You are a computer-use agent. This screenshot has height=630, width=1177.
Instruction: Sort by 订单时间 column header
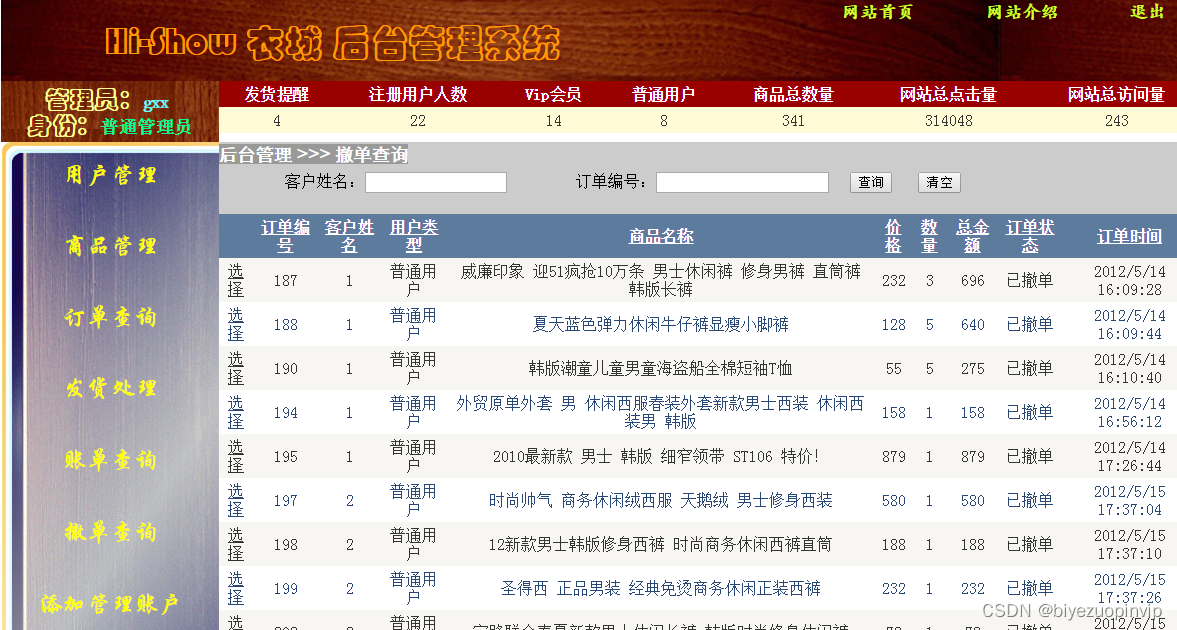(1129, 237)
